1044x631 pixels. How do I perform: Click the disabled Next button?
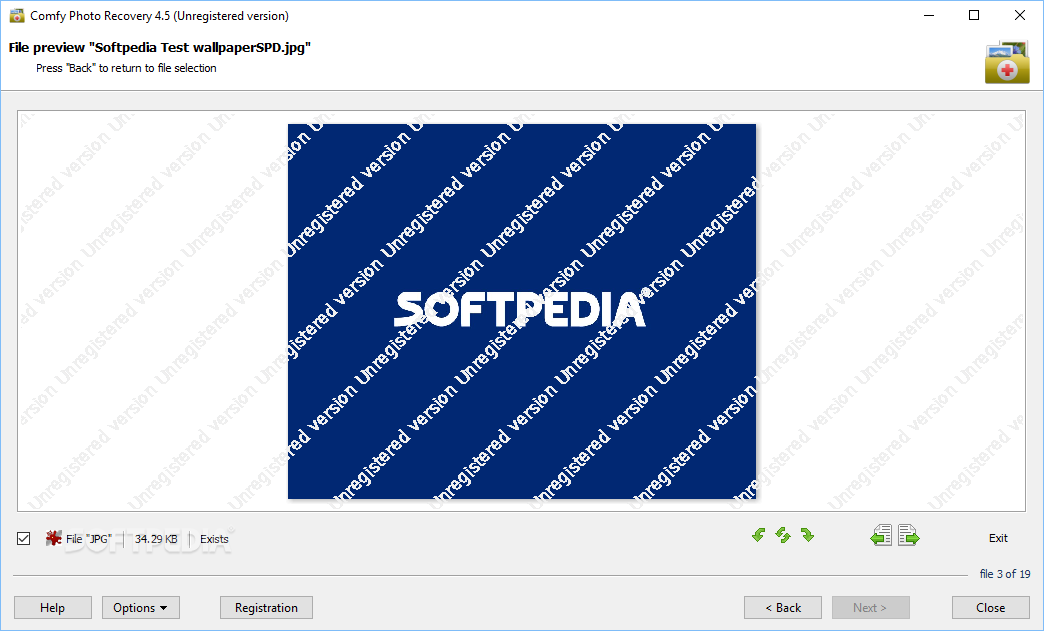871,608
